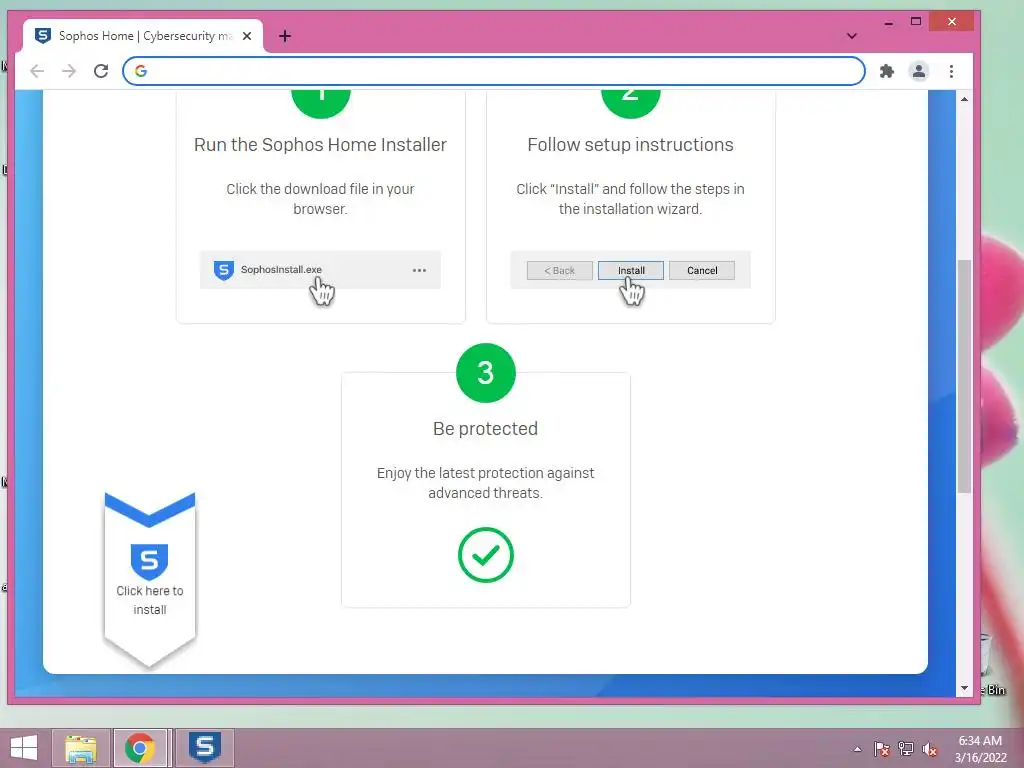Click the Cancel button in the wizard illustration
Image resolution: width=1024 pixels, height=768 pixels.
click(702, 270)
